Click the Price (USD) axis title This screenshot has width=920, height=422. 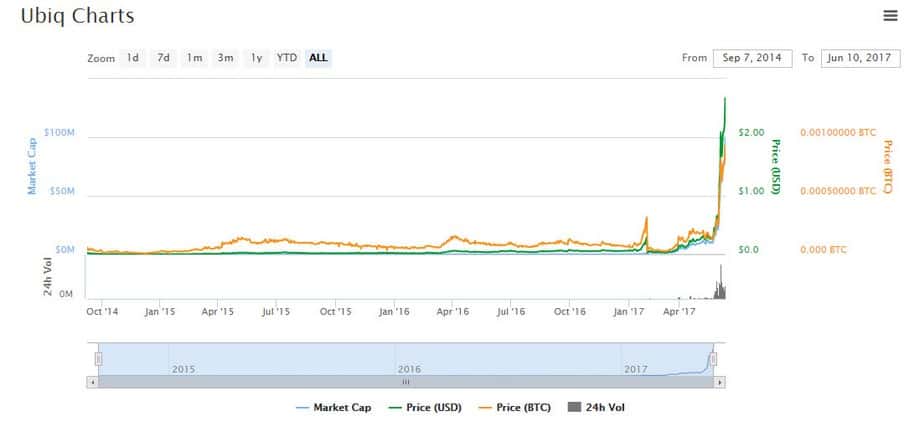[x=776, y=167]
